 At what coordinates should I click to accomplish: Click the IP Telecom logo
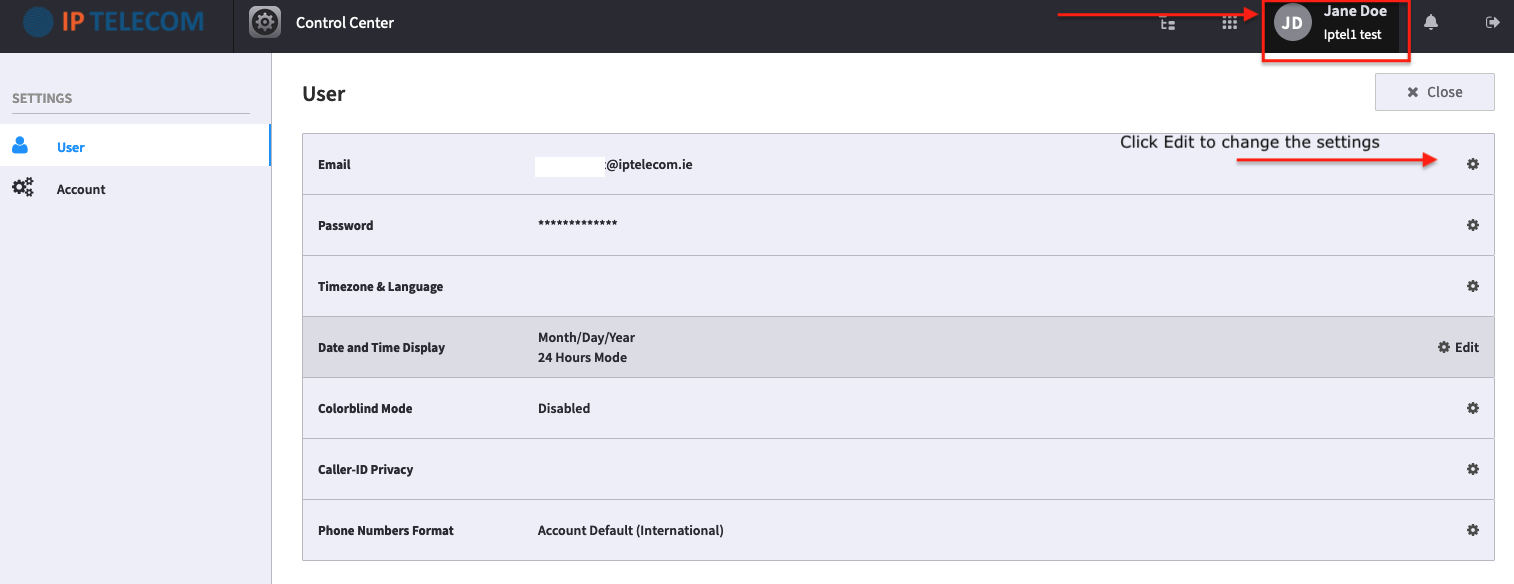click(x=113, y=21)
